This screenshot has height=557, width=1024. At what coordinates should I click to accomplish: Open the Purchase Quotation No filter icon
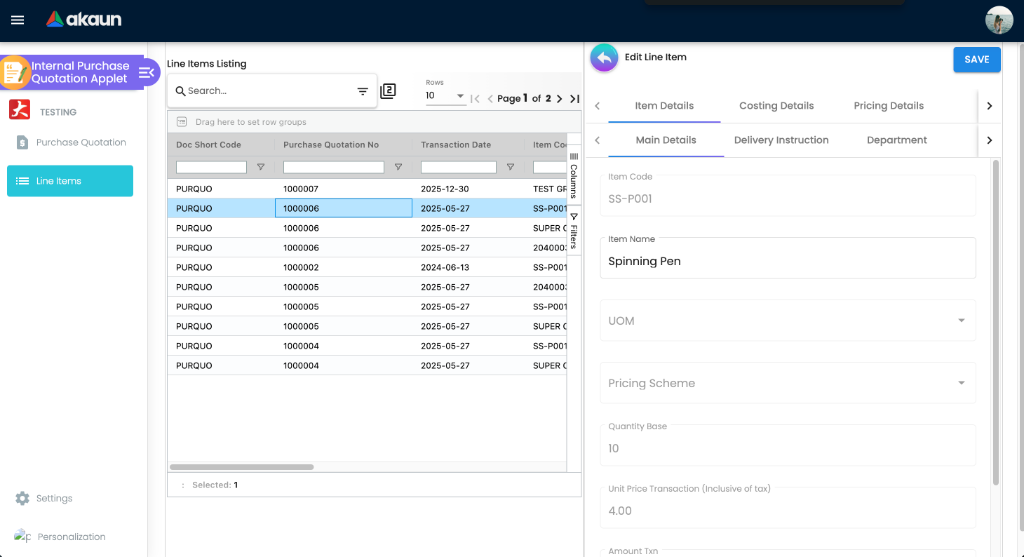tap(398, 167)
